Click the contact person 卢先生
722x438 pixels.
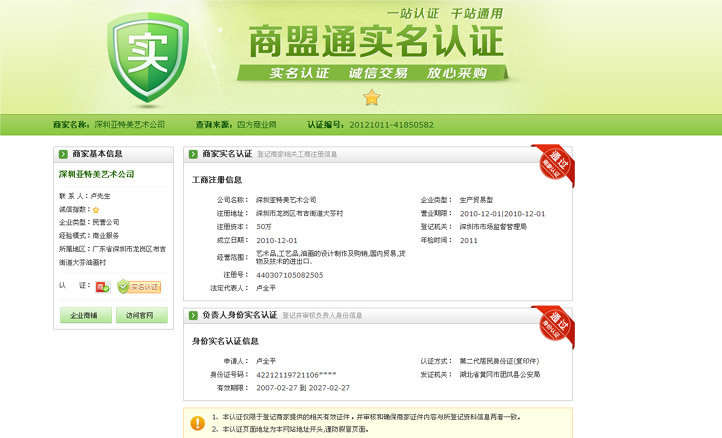click(x=100, y=196)
